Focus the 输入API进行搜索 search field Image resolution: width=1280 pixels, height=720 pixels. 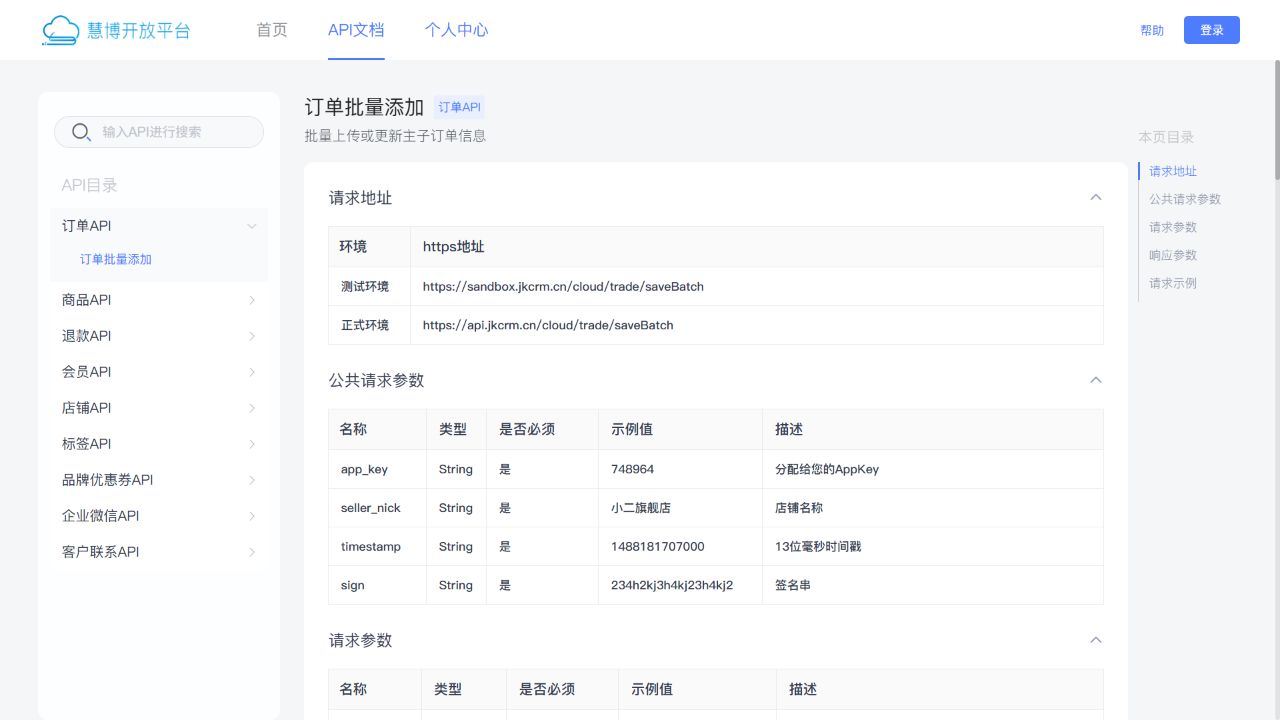click(x=159, y=132)
